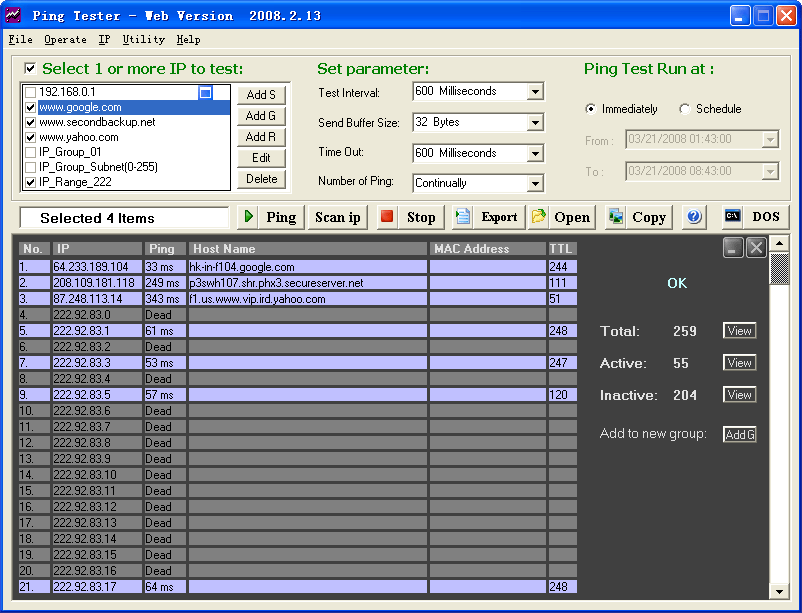Select the Immediately radio button
This screenshot has height=613, width=802.
coord(591,109)
